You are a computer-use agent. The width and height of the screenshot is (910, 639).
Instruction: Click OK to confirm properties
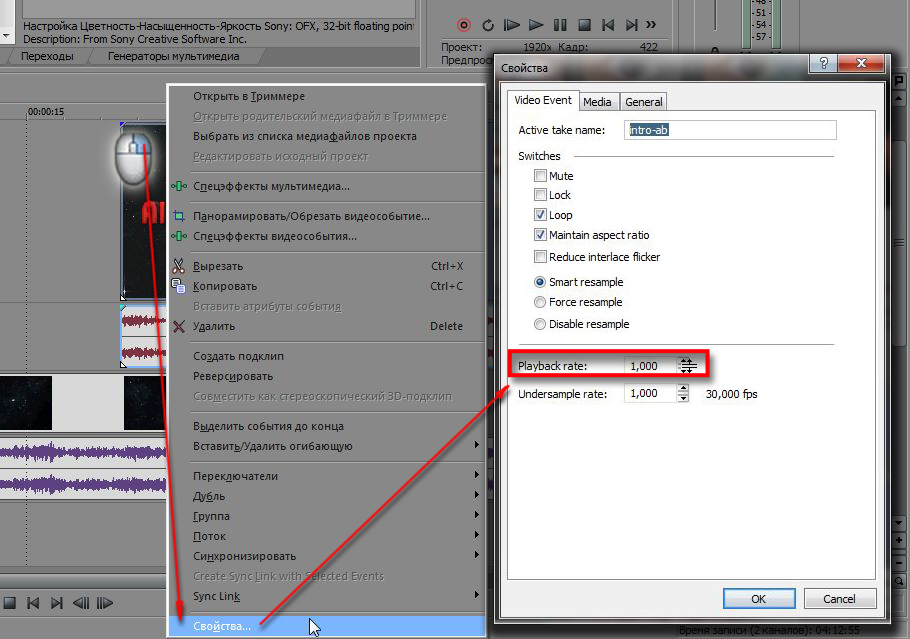click(x=759, y=598)
